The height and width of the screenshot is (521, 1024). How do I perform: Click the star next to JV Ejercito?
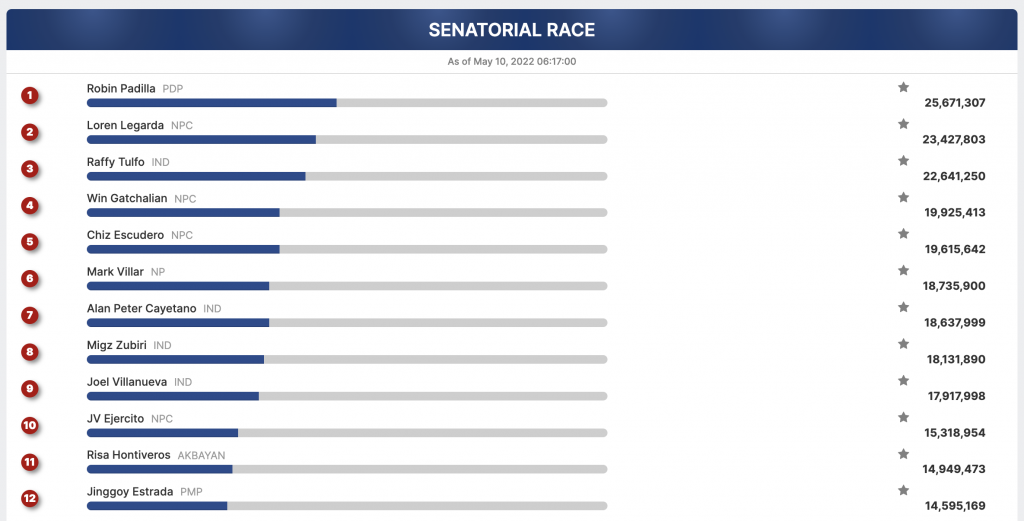903,417
